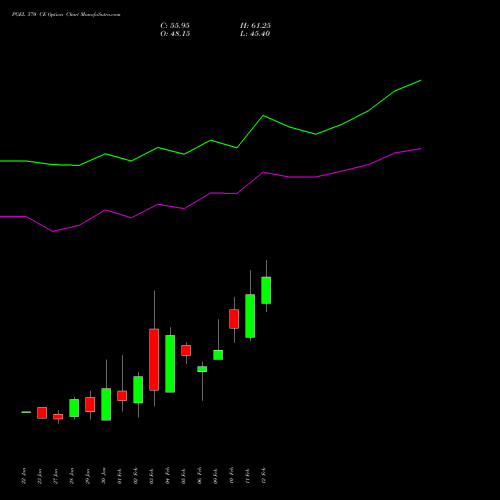Click the 06 Feb date axis label

click(x=200, y=475)
